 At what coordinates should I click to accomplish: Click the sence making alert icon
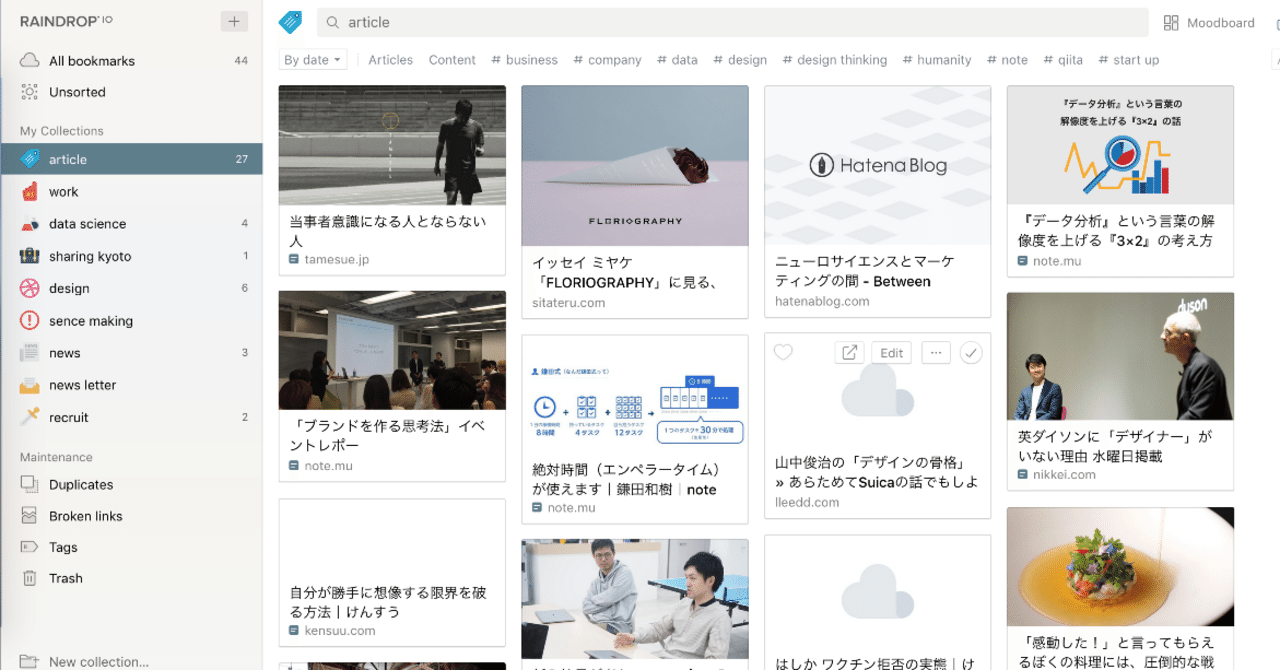[x=30, y=321]
